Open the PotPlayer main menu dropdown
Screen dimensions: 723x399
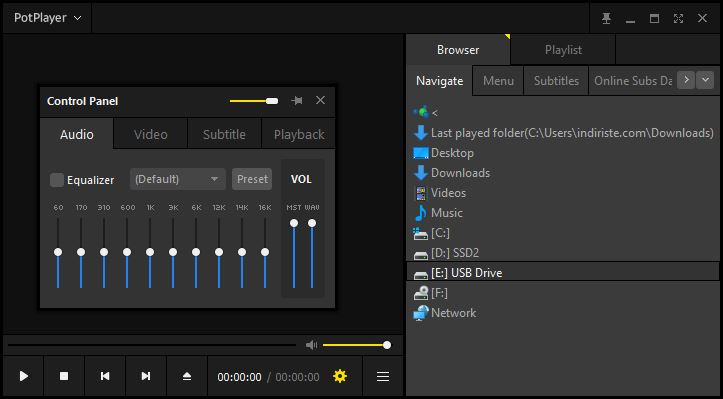click(47, 18)
